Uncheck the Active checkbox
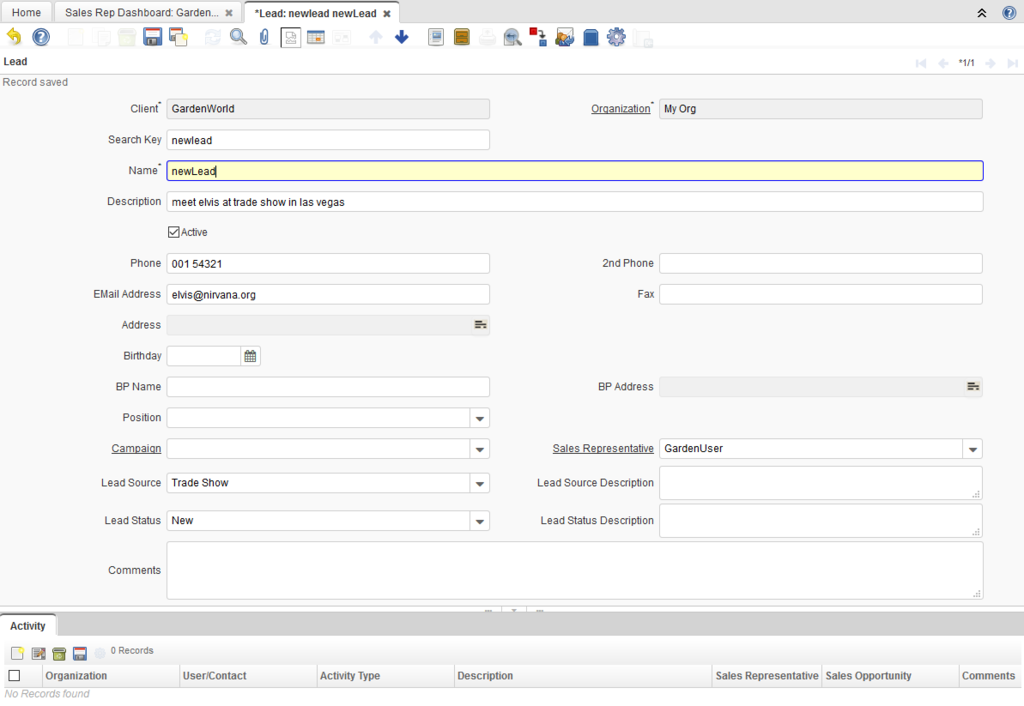The image size is (1024, 706). 174,232
